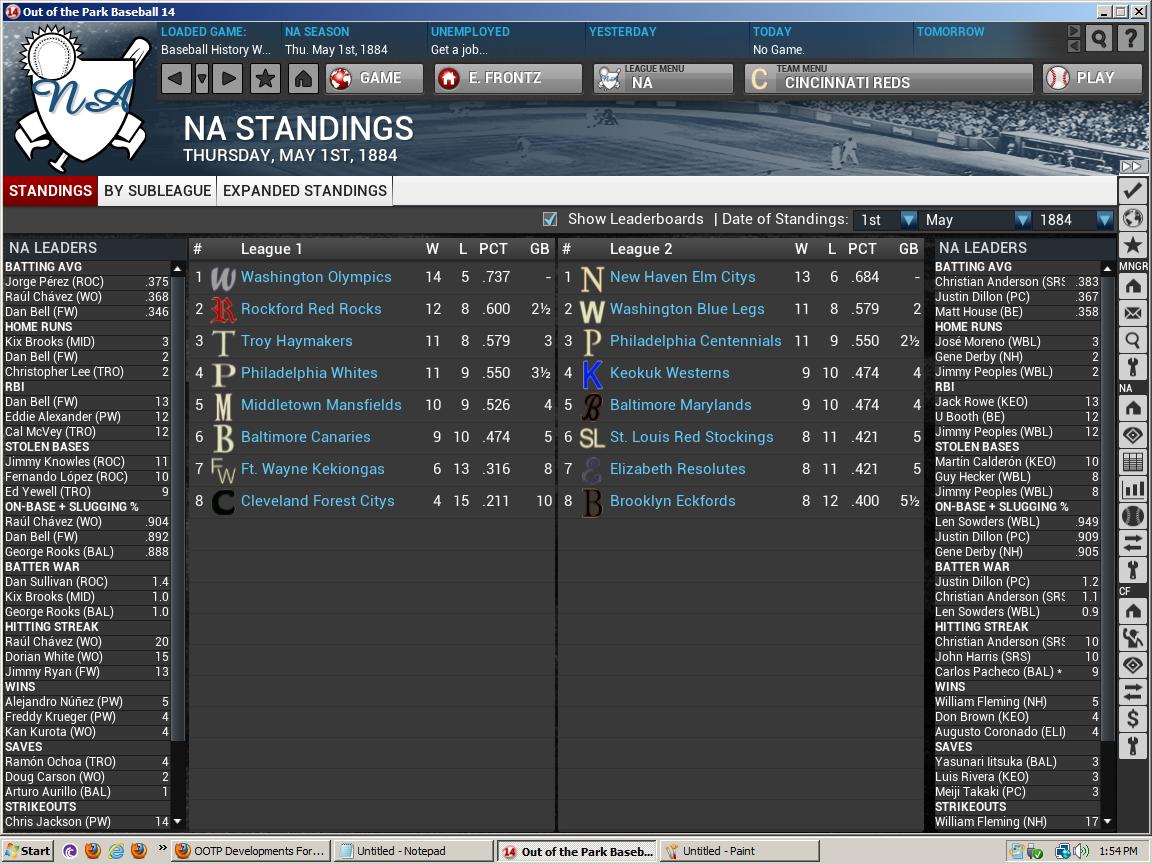Viewport: 1152px width, 864px height.
Task: Click the search magnifier icon at the top right
Action: [1099, 38]
